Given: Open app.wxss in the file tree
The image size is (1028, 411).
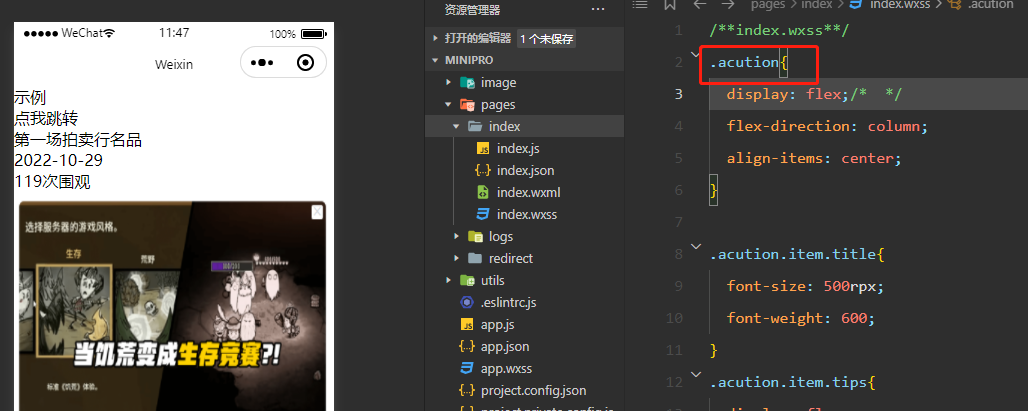Looking at the screenshot, I should pos(506,368).
